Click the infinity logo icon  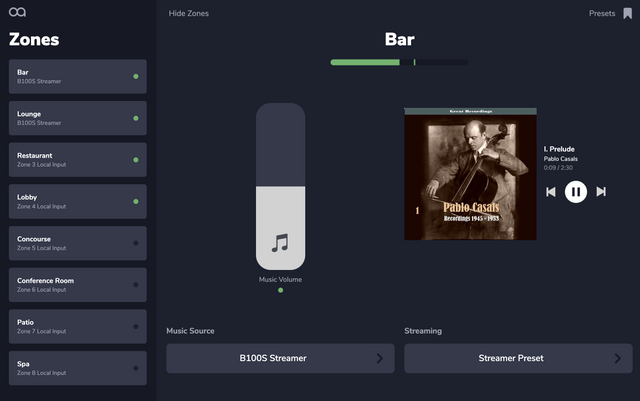click(x=17, y=12)
